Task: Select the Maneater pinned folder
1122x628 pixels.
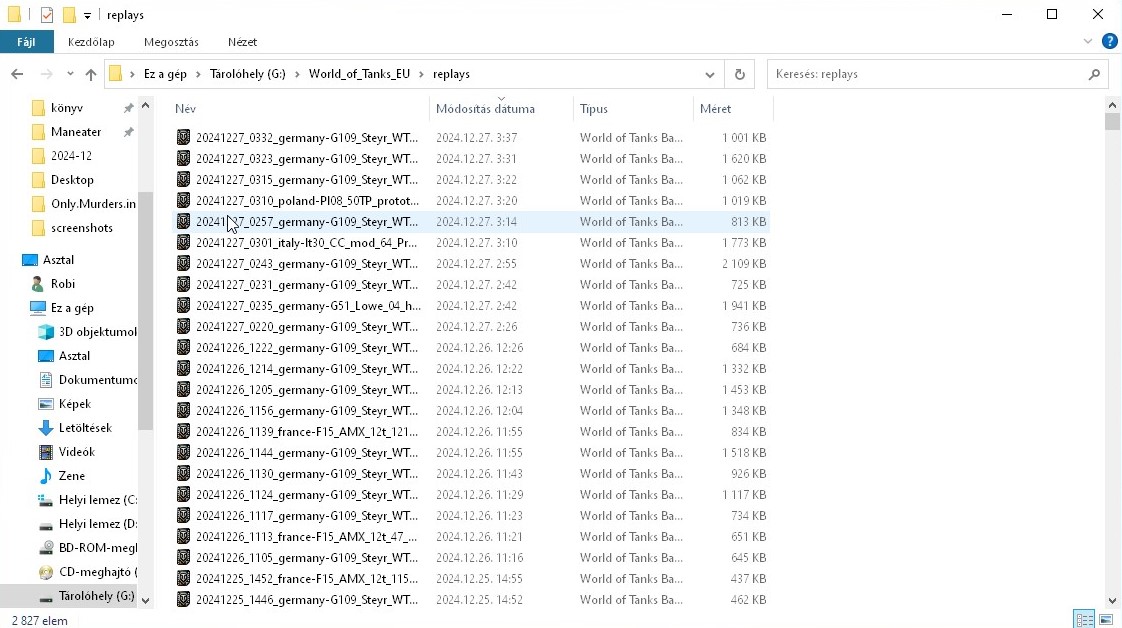Action: [76, 132]
